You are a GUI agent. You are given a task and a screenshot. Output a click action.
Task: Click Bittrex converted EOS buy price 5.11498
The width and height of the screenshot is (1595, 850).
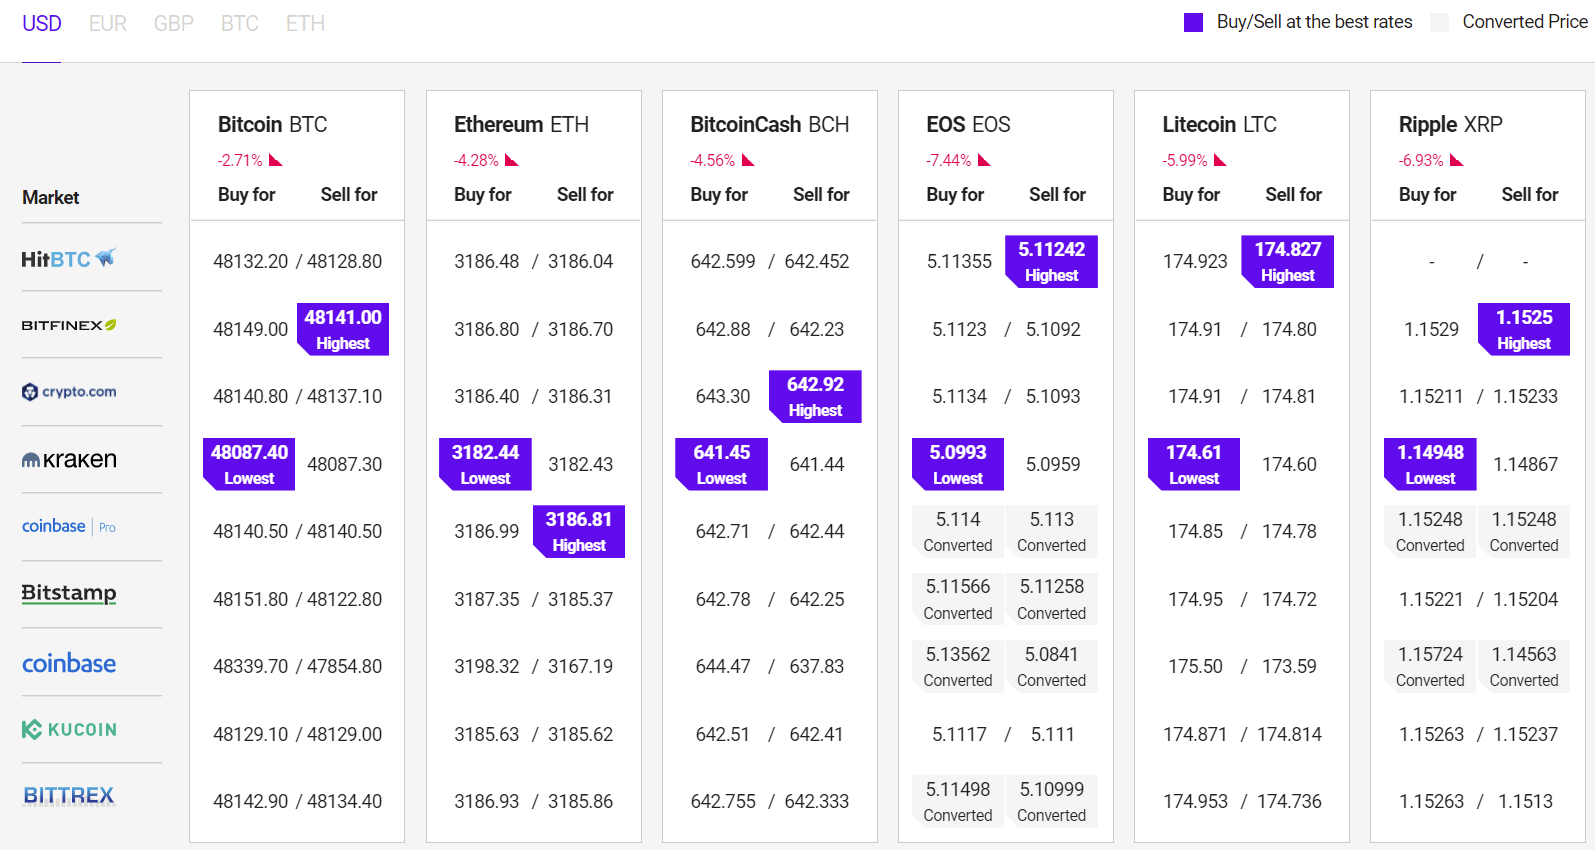[x=958, y=801]
